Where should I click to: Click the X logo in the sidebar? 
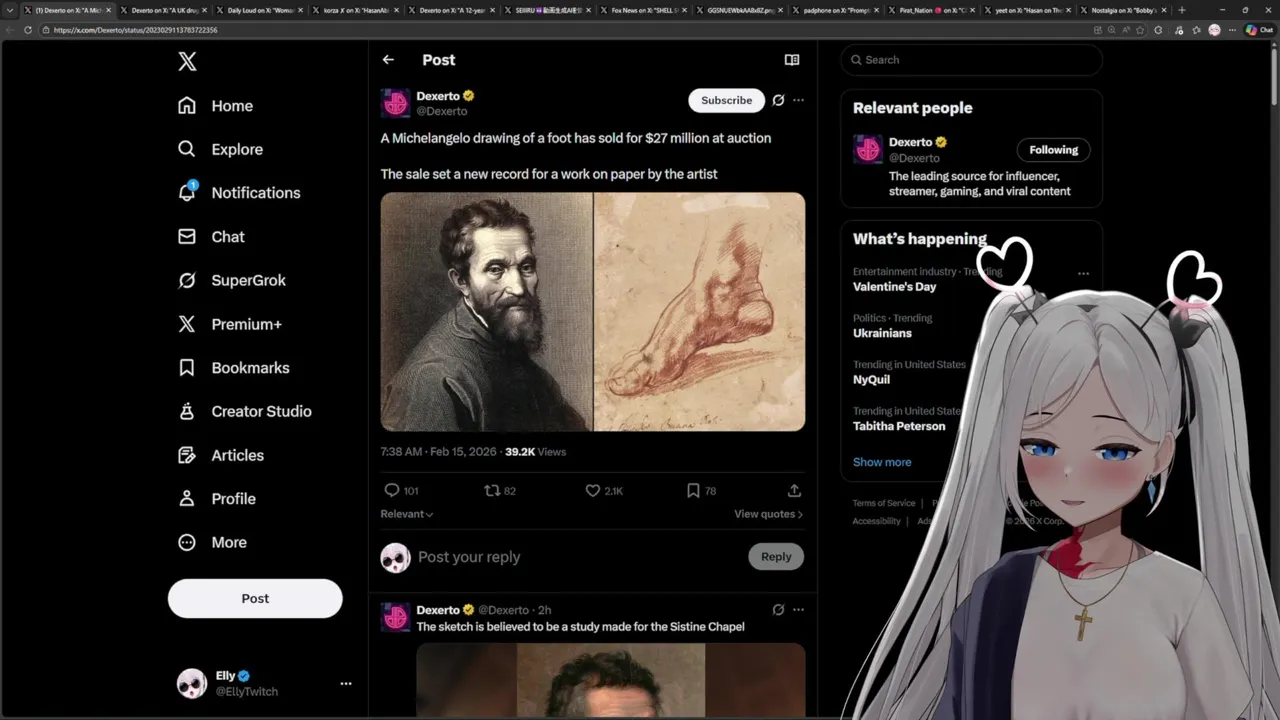pyautogui.click(x=187, y=62)
